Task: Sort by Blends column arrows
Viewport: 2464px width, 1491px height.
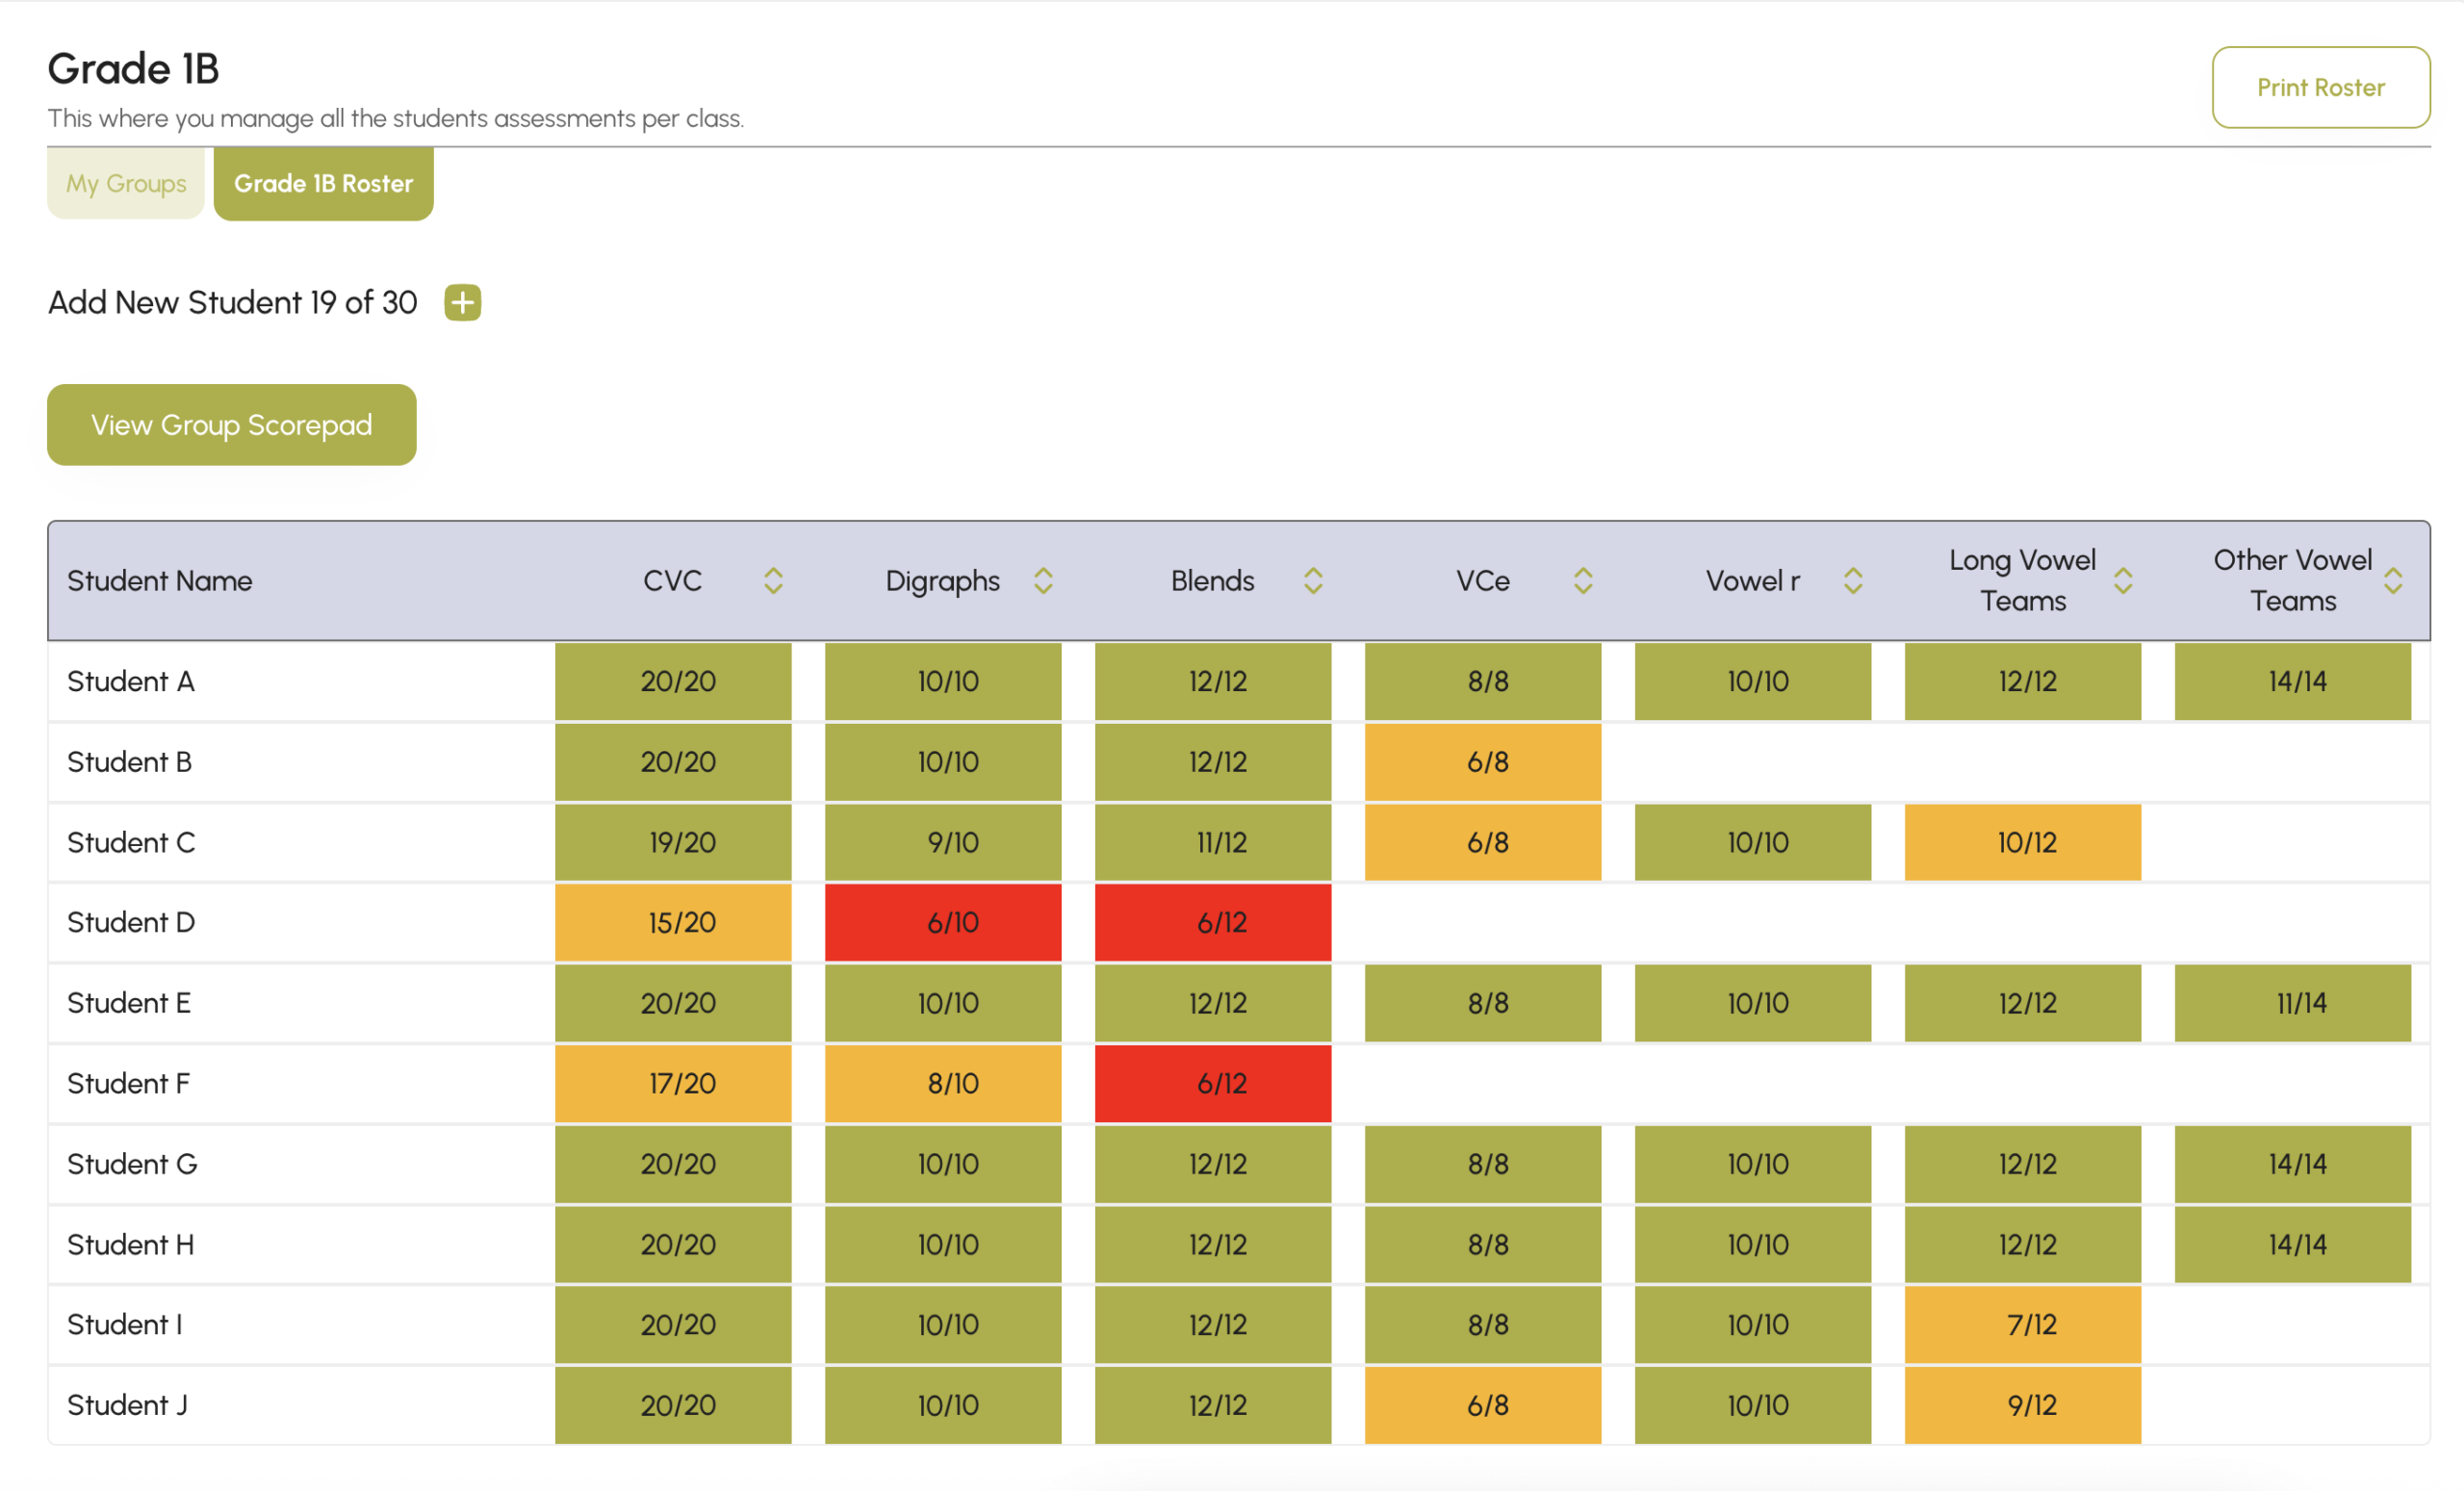Action: point(1313,581)
